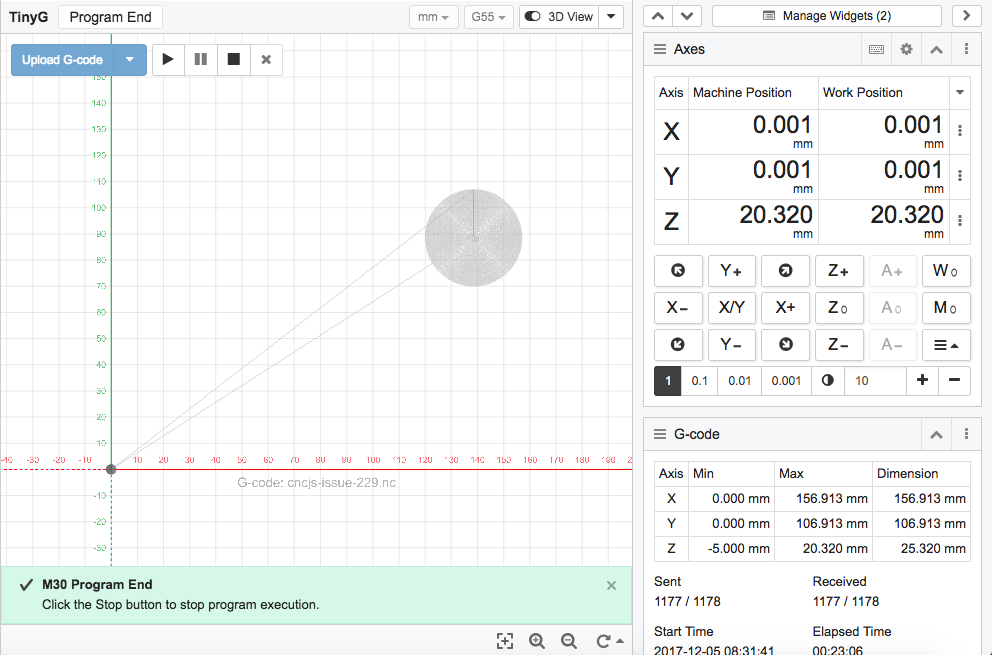The image size is (992, 655).
Task: Zero the Z axis using Z0
Action: (839, 308)
